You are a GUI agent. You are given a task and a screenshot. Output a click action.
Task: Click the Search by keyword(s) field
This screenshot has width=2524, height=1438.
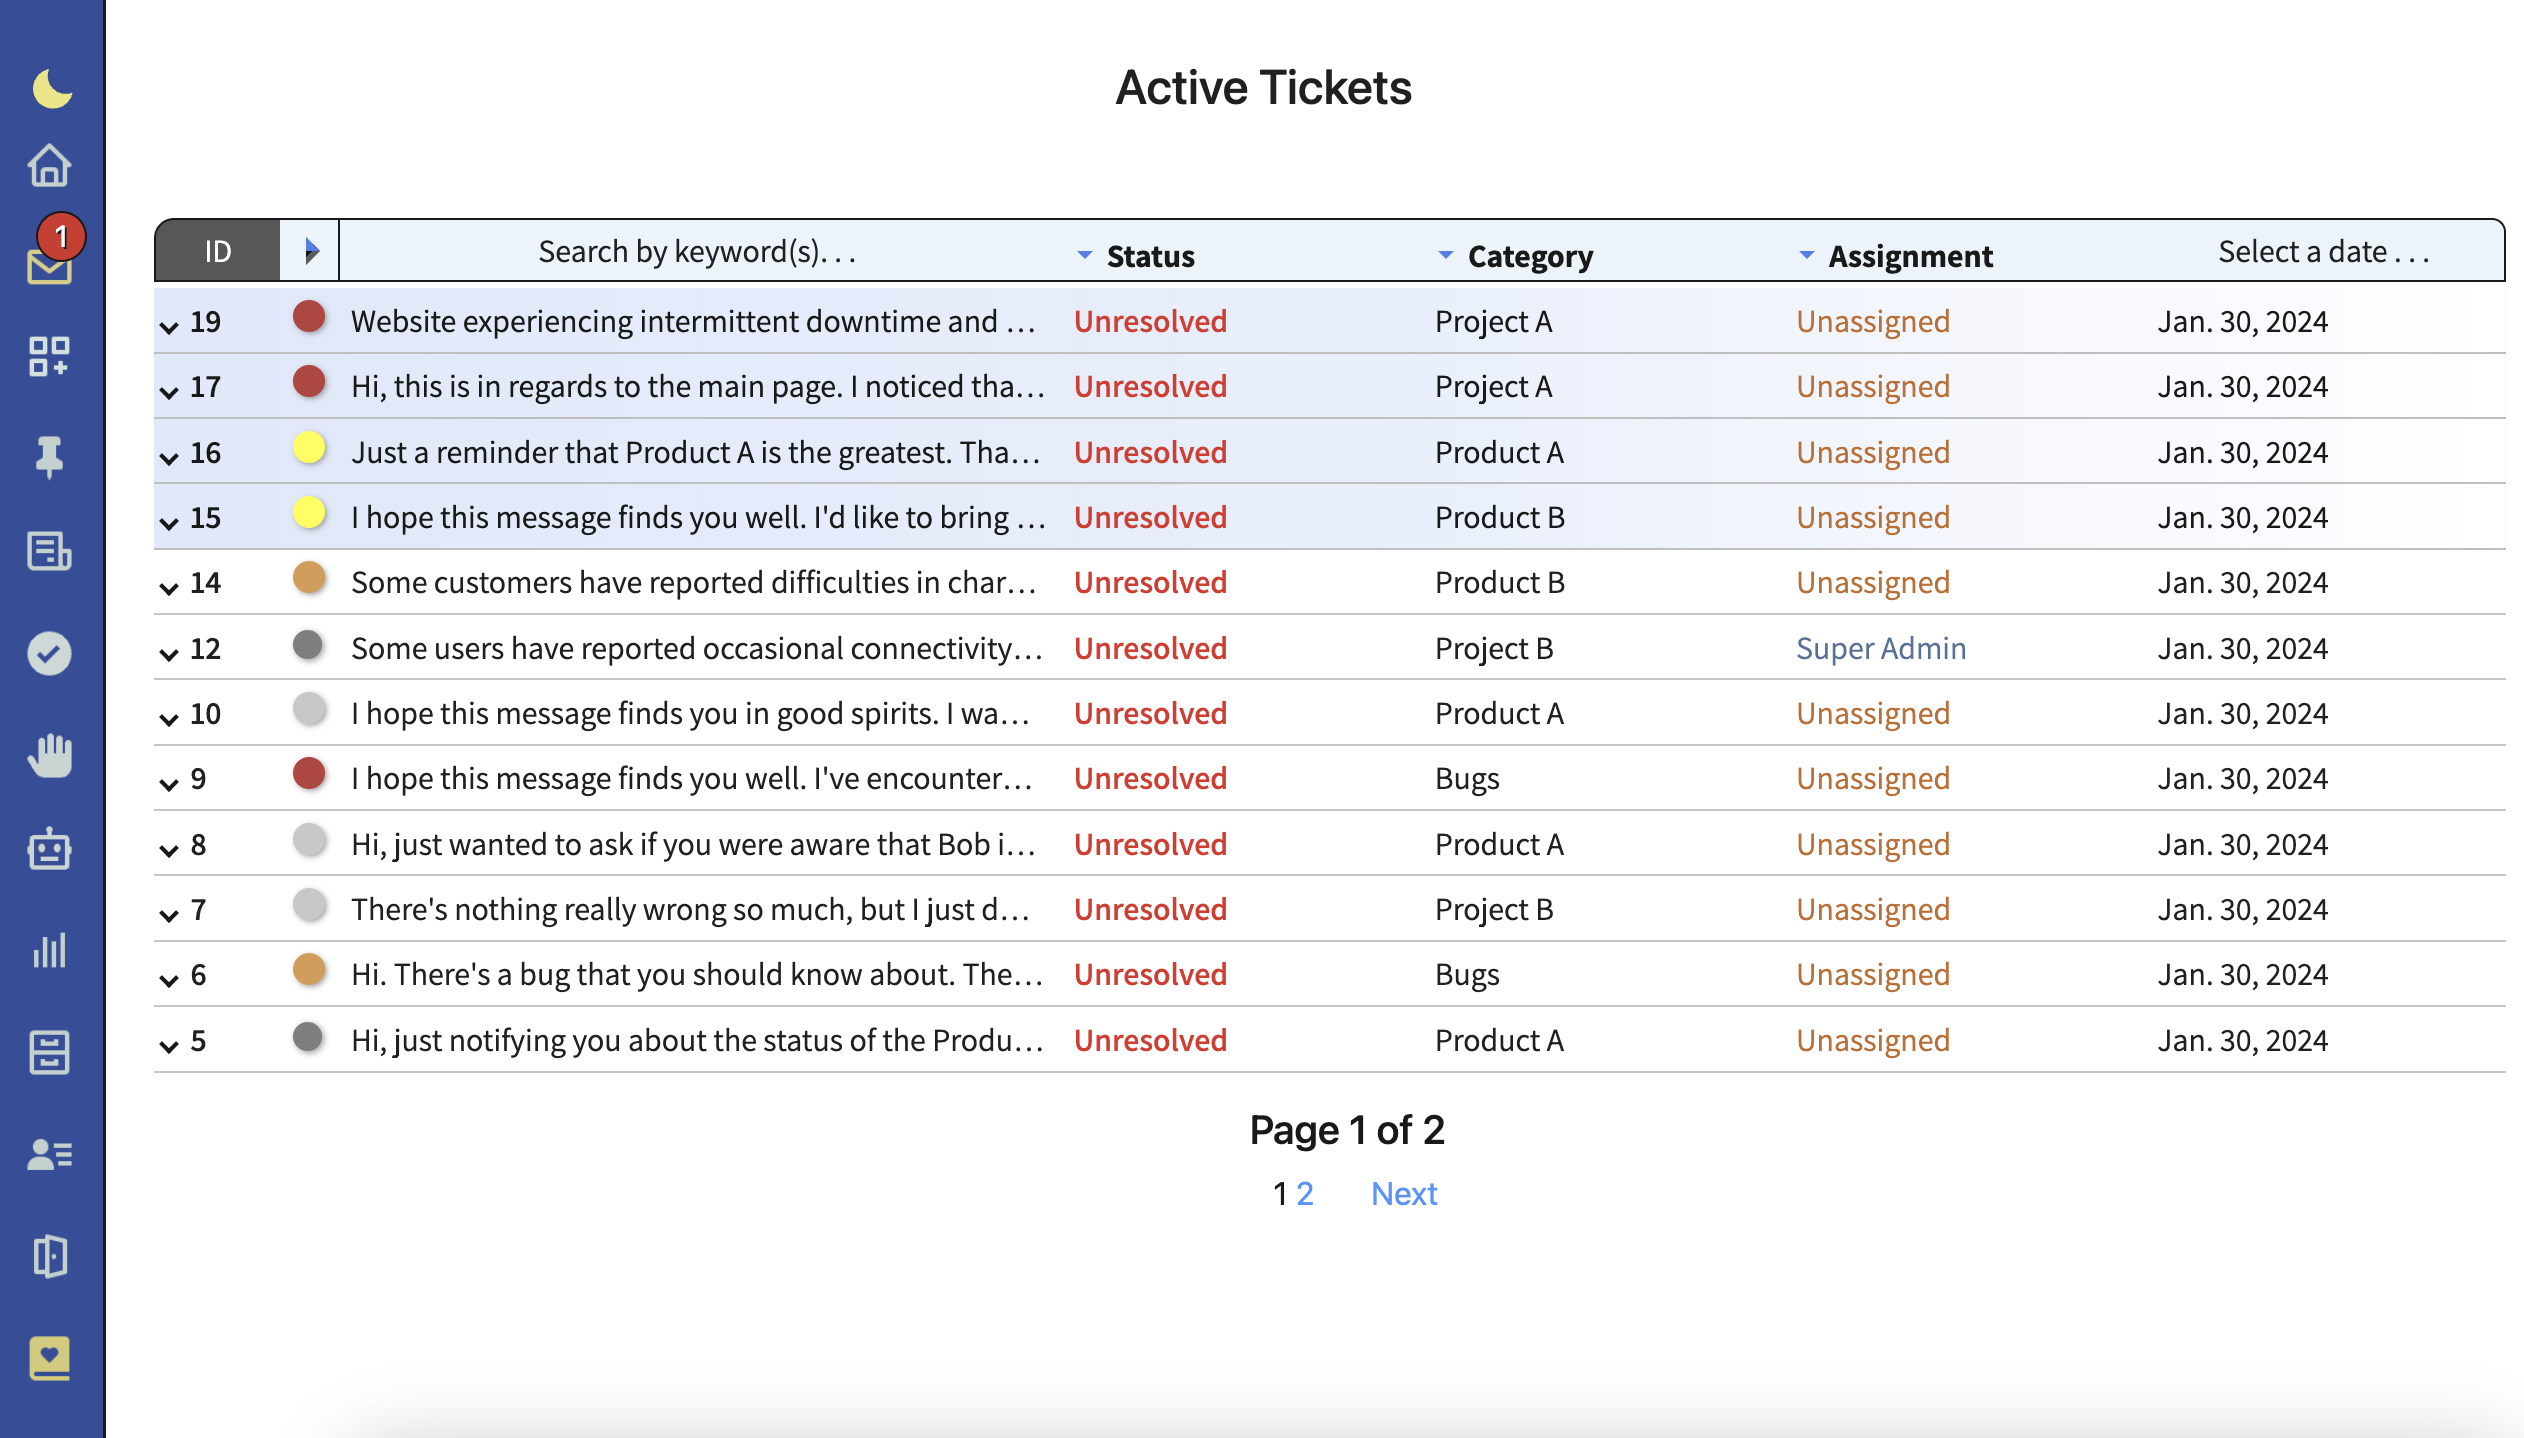pyautogui.click(x=697, y=251)
